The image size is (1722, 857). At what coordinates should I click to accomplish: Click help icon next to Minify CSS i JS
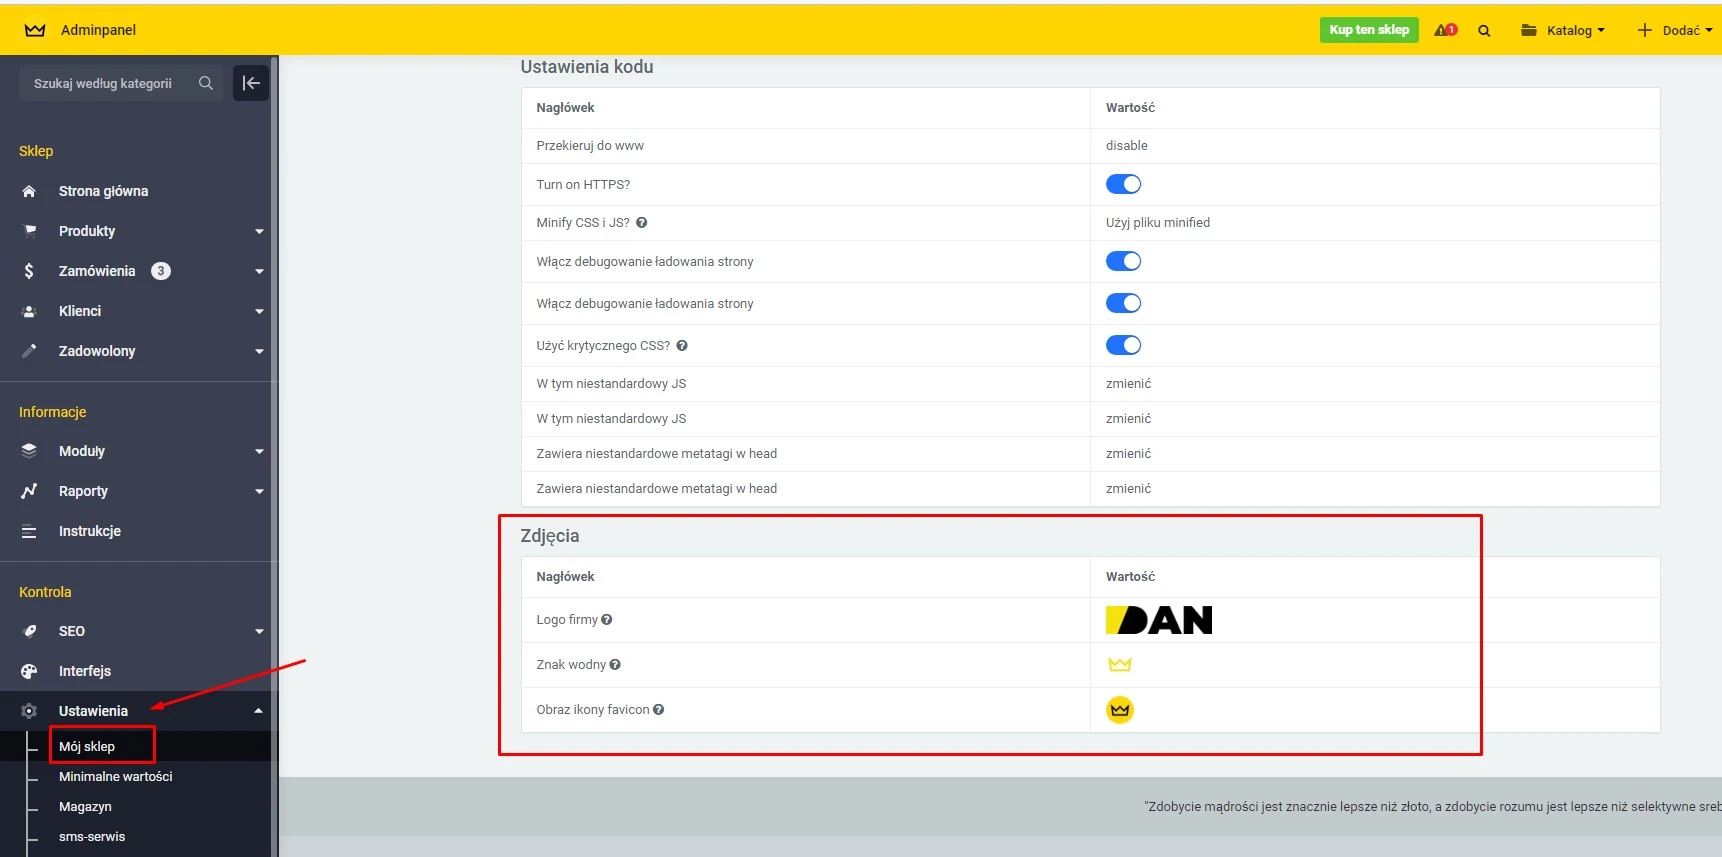(x=642, y=223)
